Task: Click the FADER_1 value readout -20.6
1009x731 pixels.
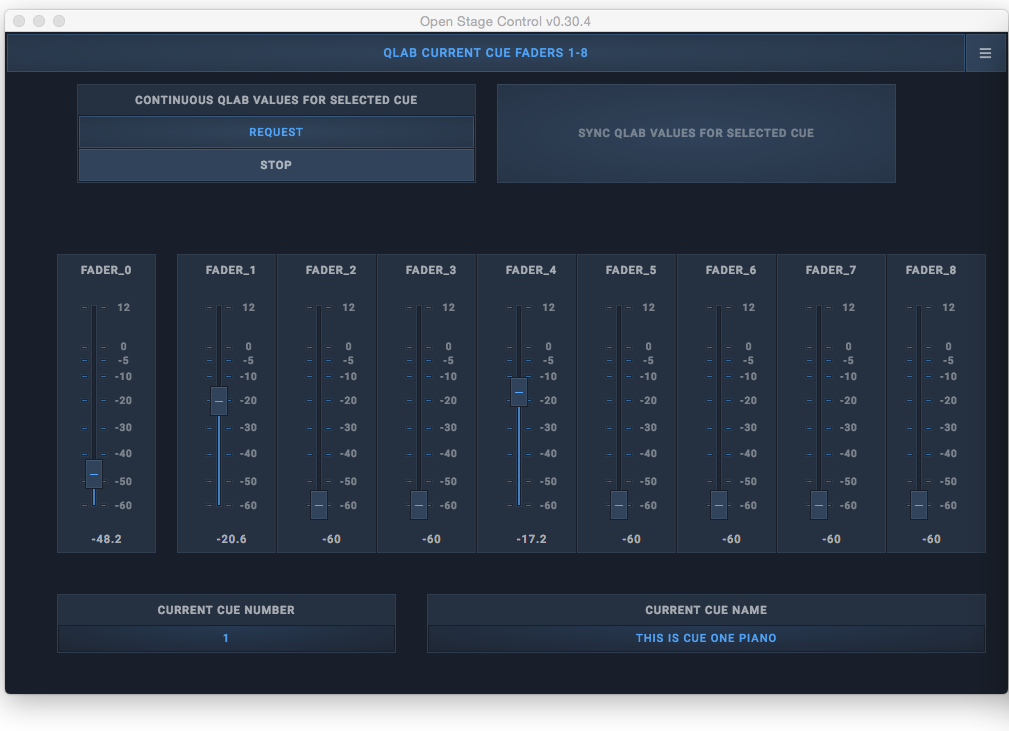Action: click(231, 539)
